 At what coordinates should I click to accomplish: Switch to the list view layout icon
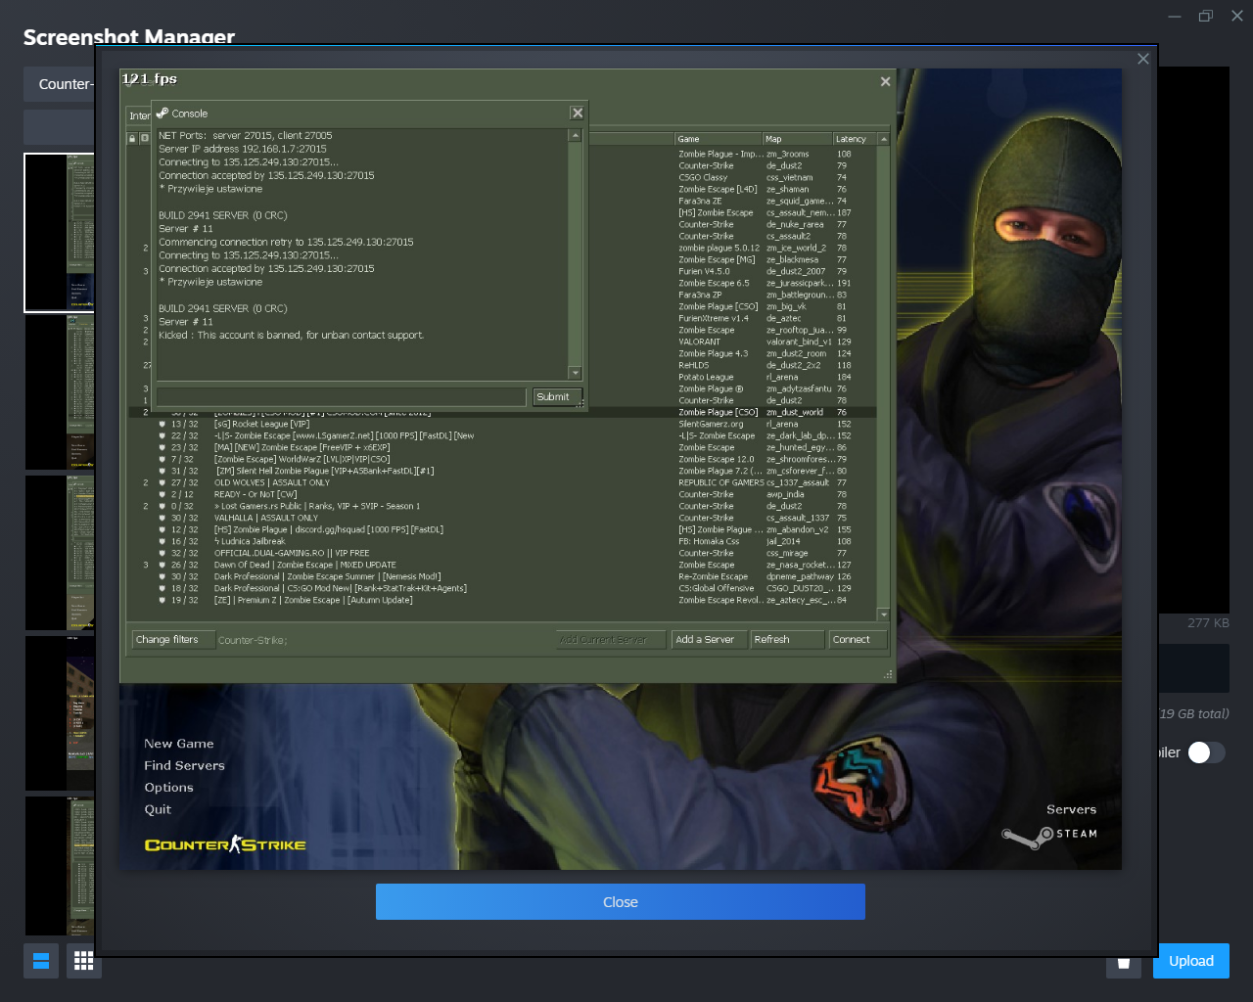coord(41,961)
